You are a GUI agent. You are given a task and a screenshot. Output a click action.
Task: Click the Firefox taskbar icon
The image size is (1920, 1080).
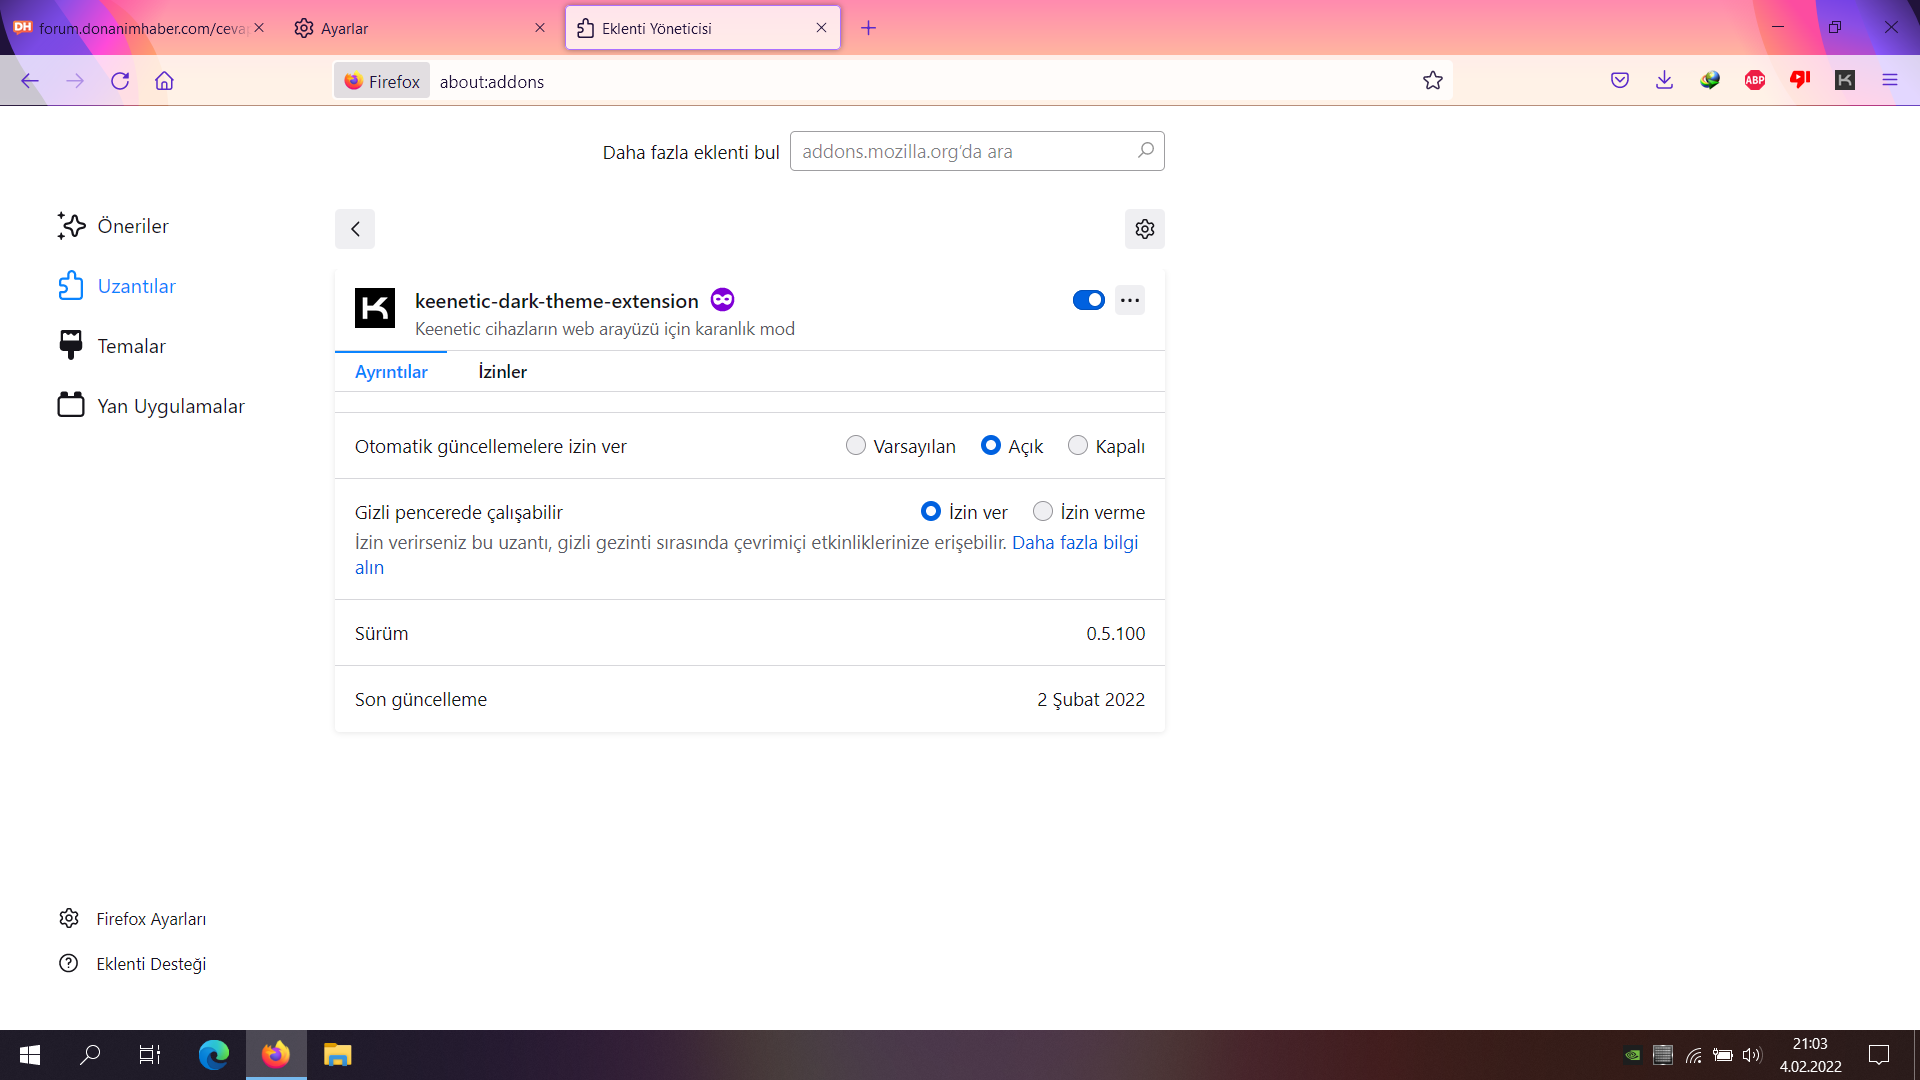click(276, 1055)
